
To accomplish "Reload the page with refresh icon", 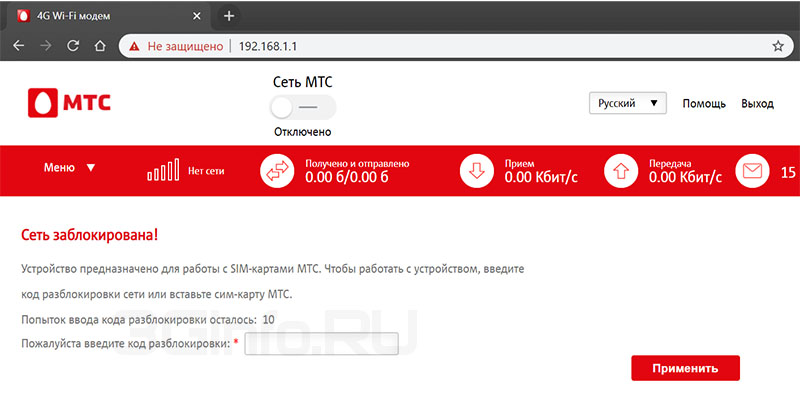I will 73,46.
